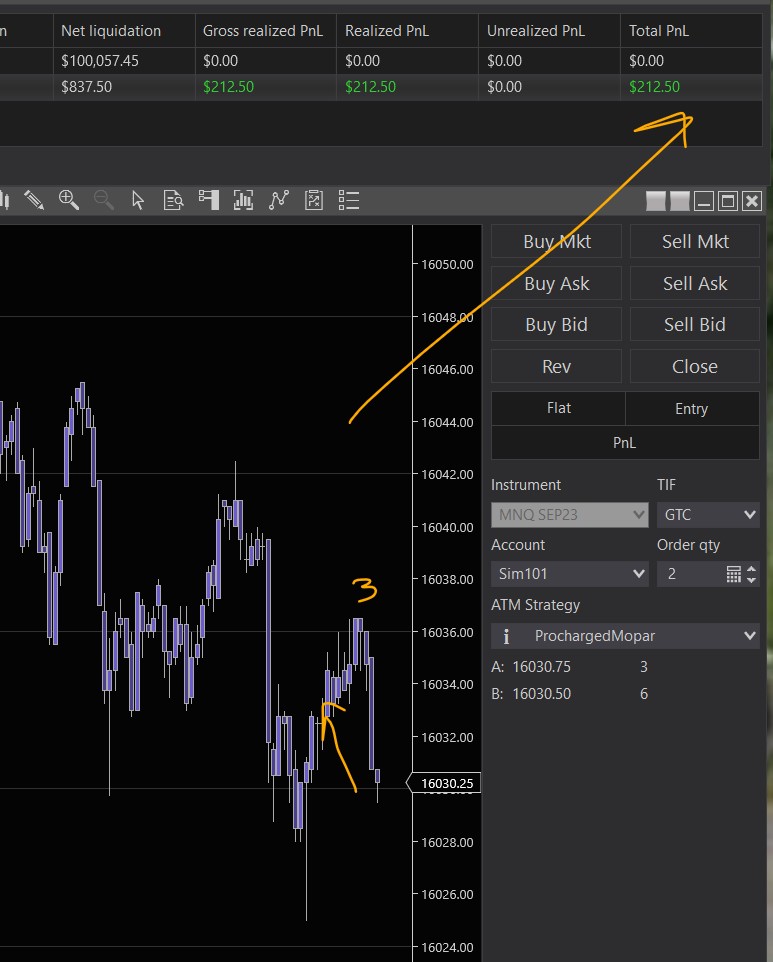Click the zoom in magnifier icon
The width and height of the screenshot is (773, 962).
pos(69,200)
